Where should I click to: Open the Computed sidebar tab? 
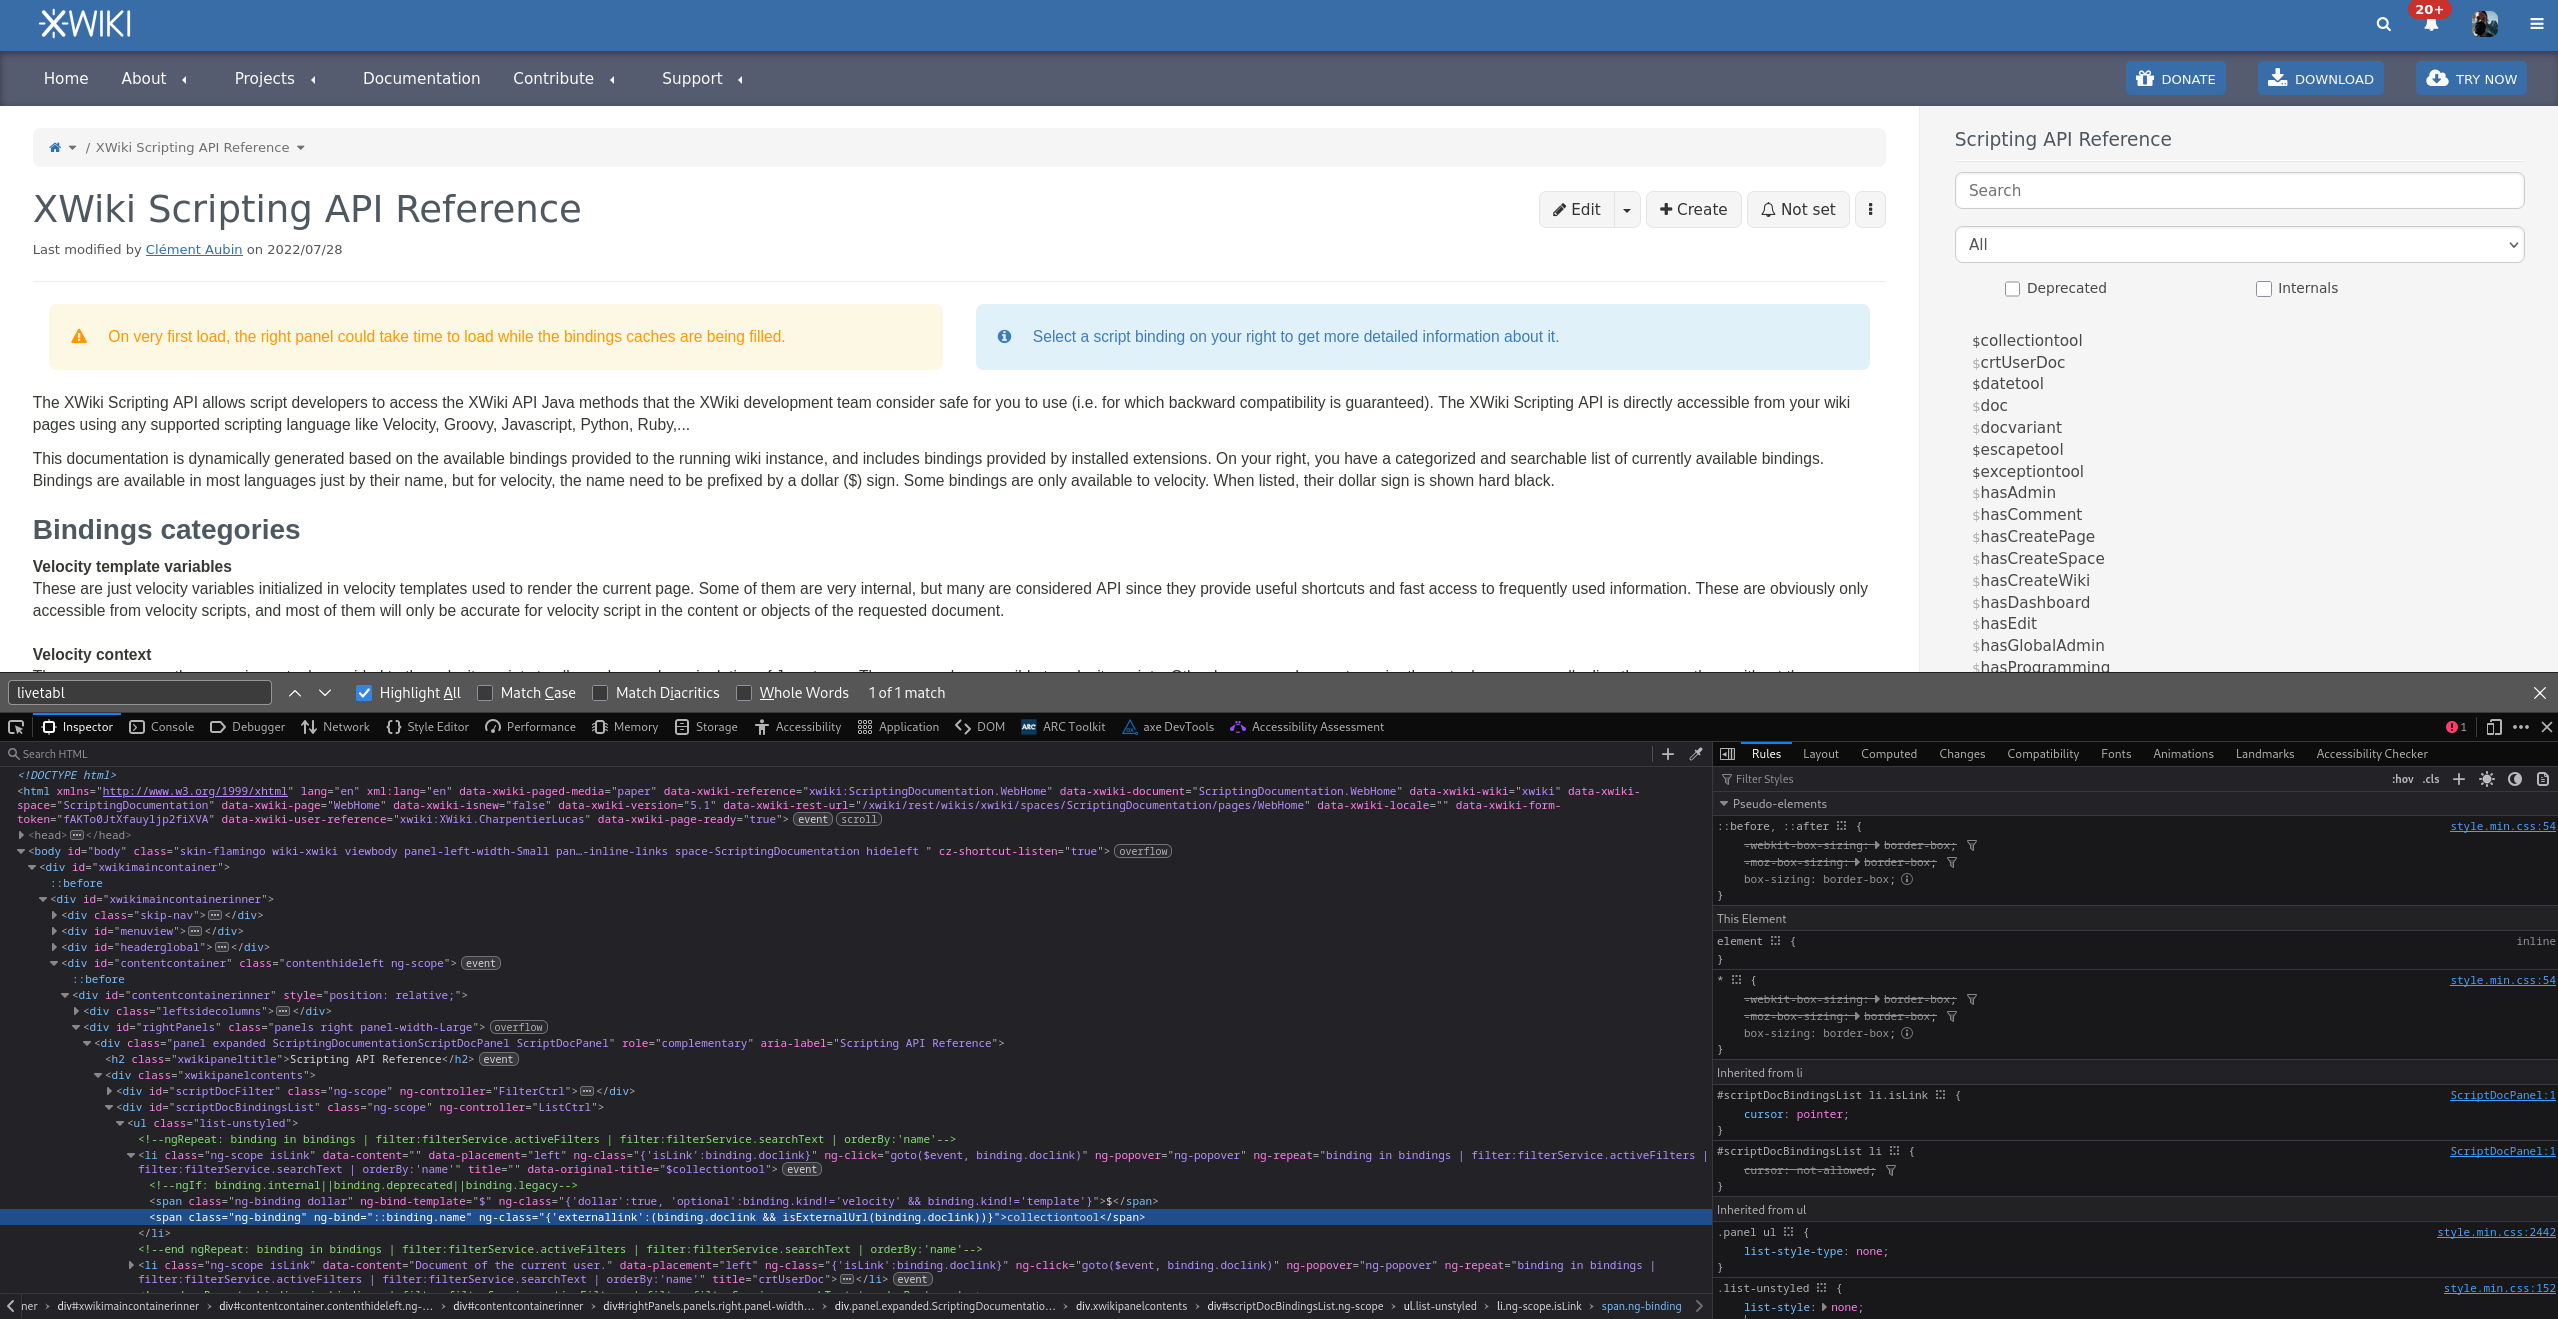(1888, 754)
